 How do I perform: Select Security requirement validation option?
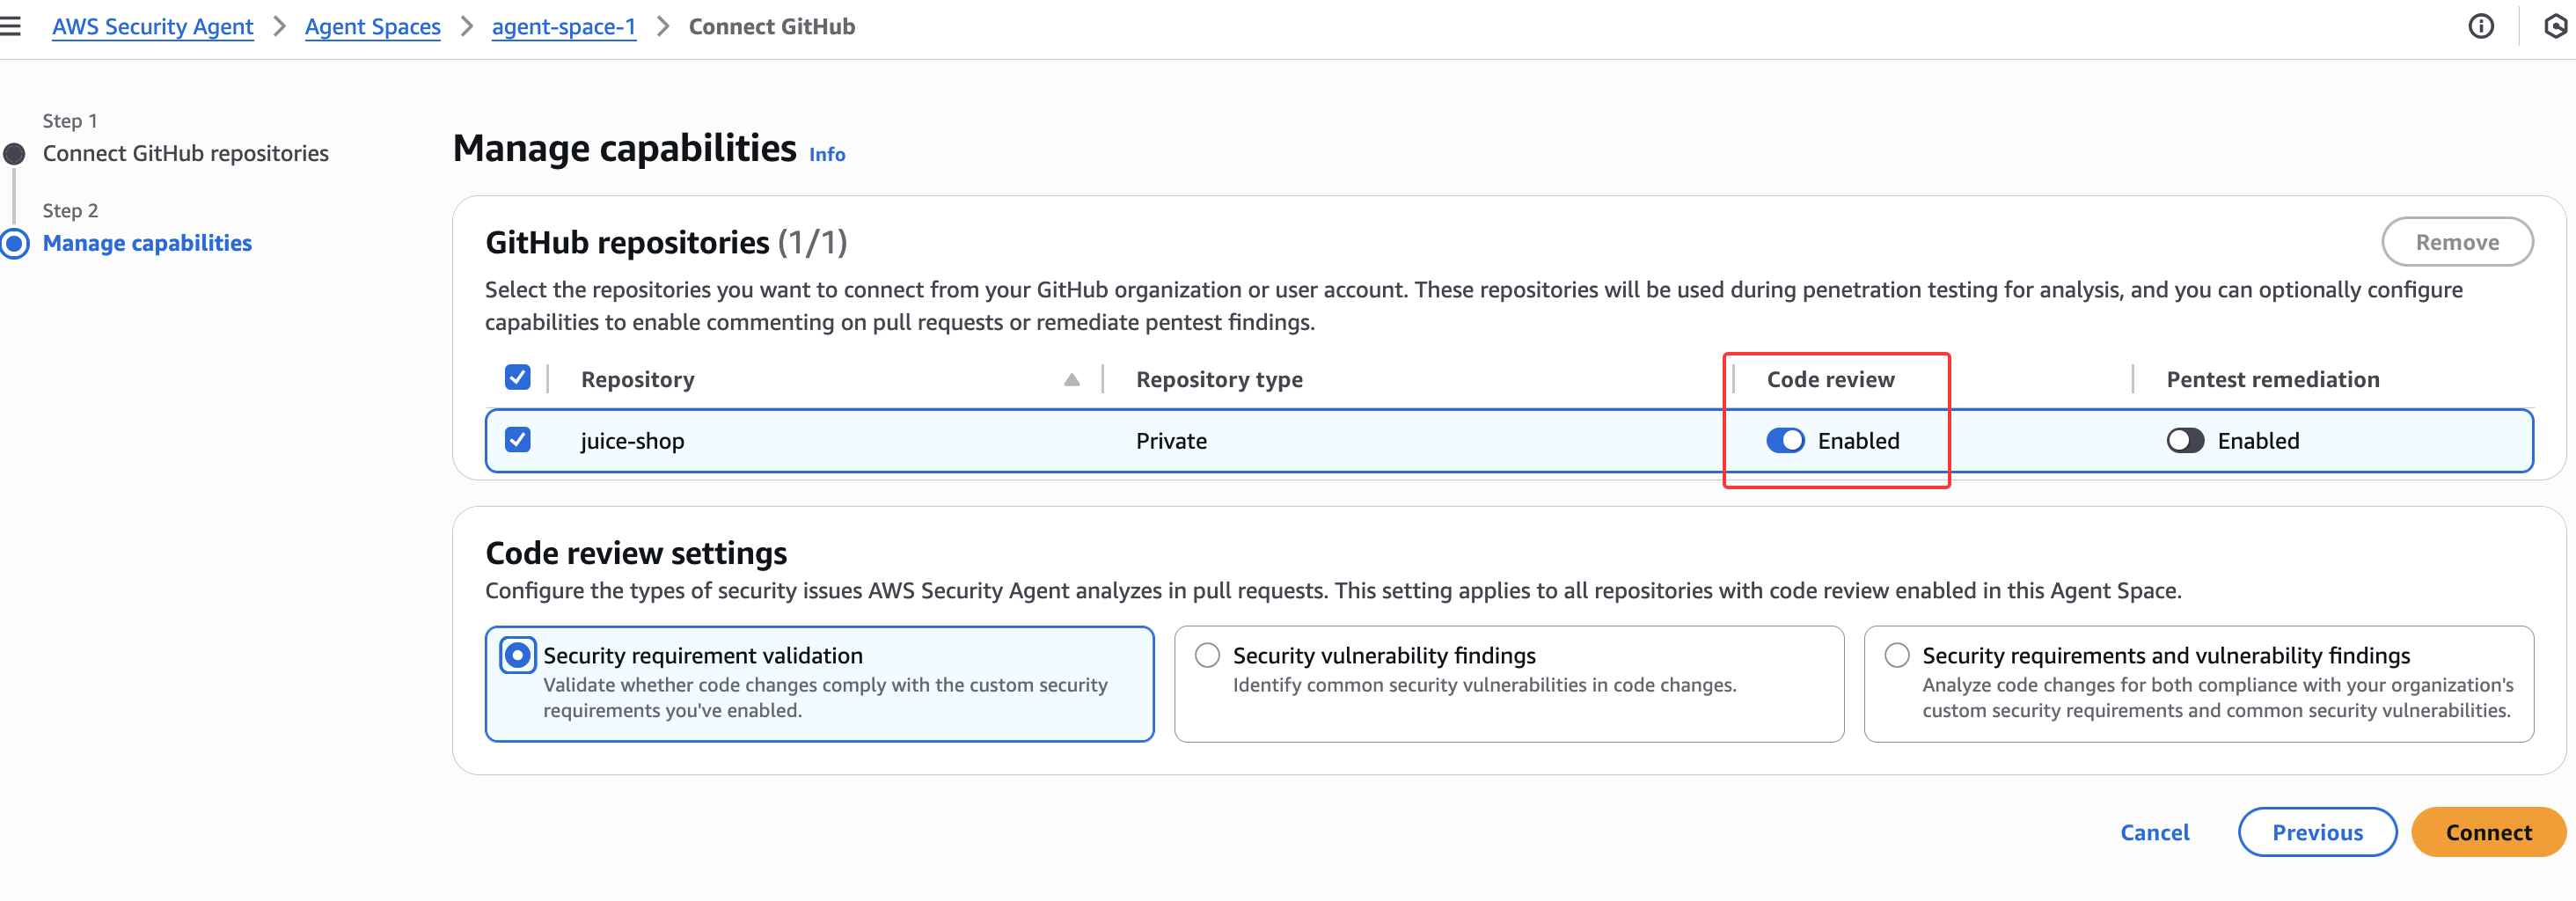(517, 656)
